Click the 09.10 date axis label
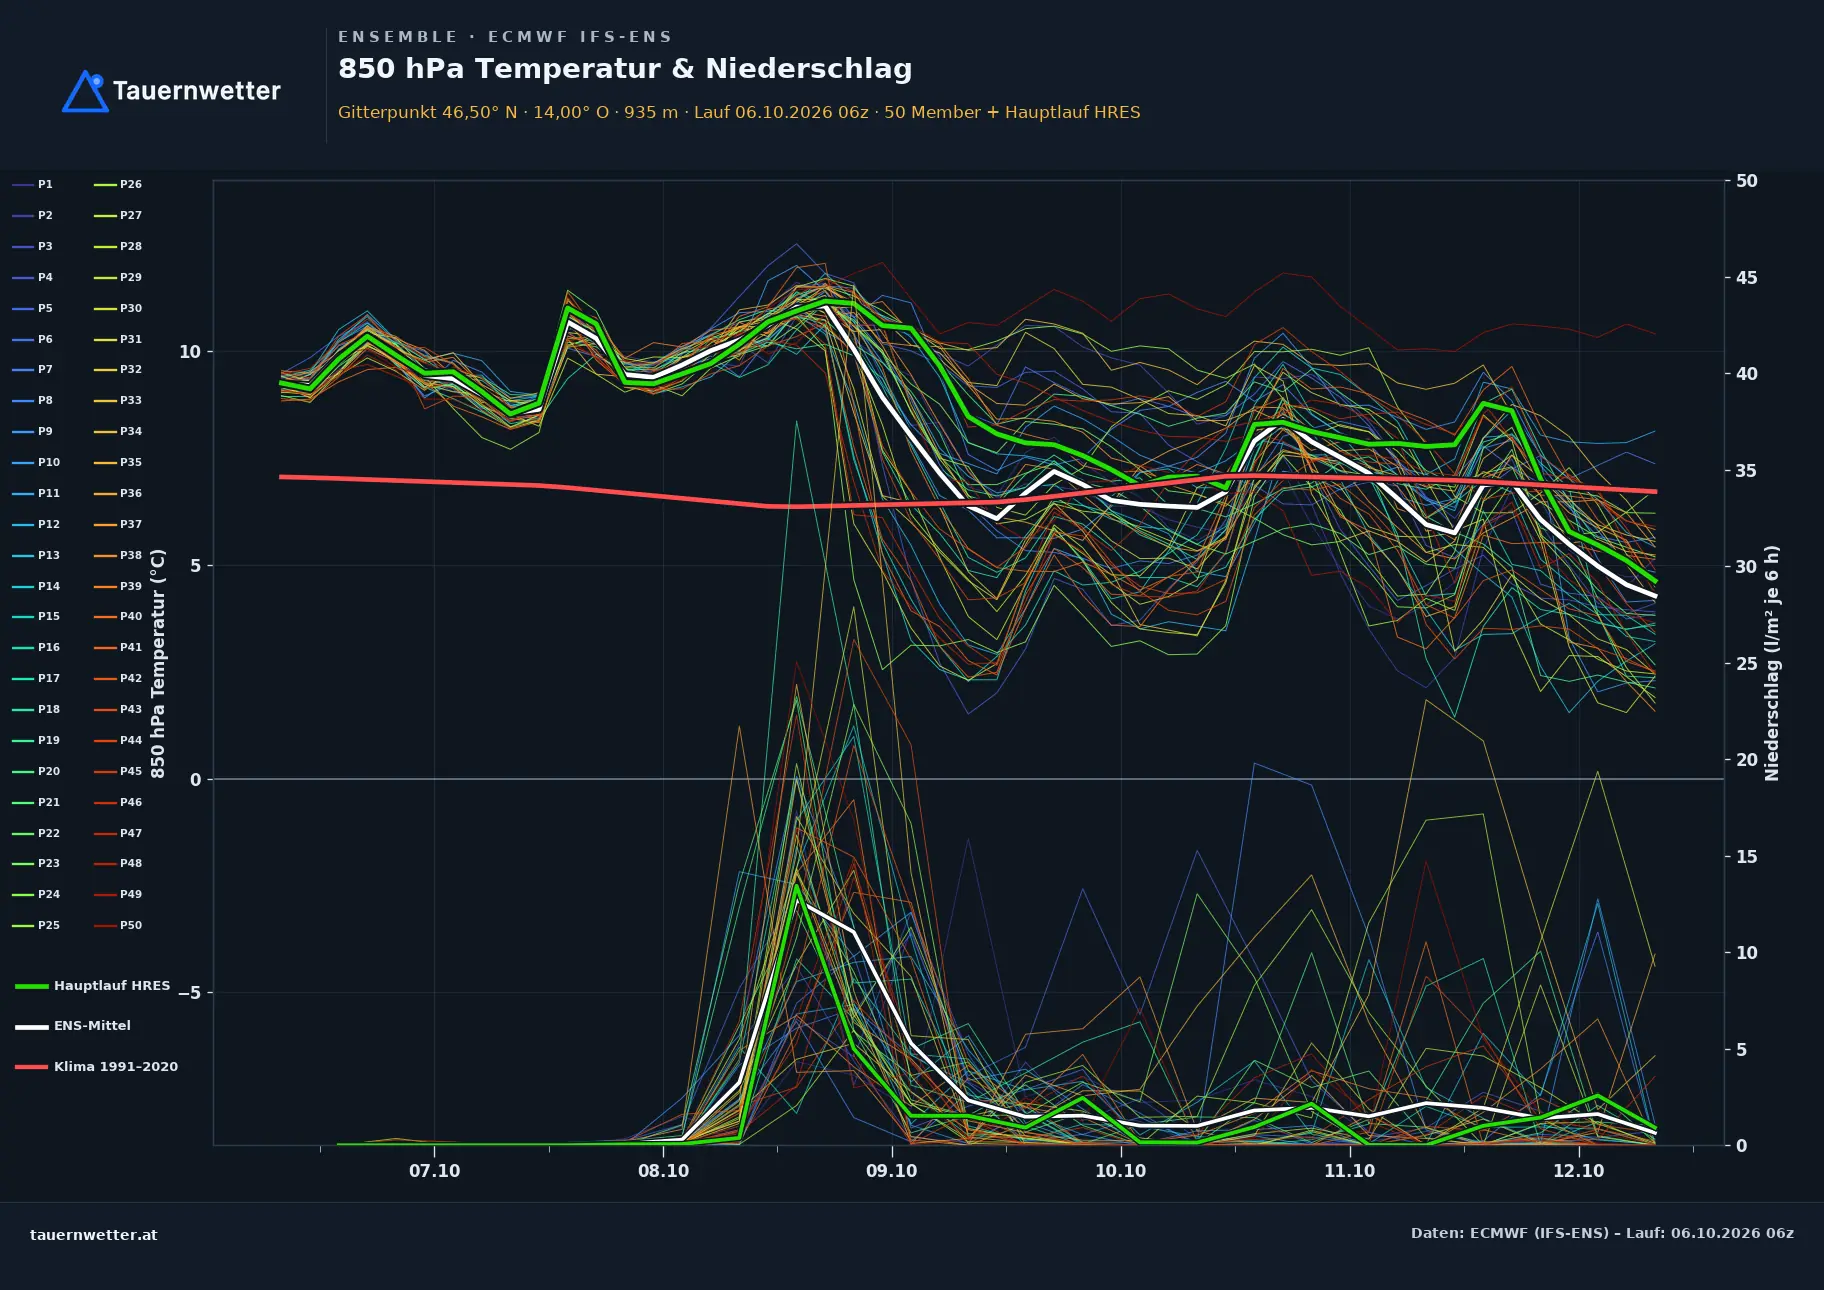Viewport: 1824px width, 1290px height. pyautogui.click(x=892, y=1171)
